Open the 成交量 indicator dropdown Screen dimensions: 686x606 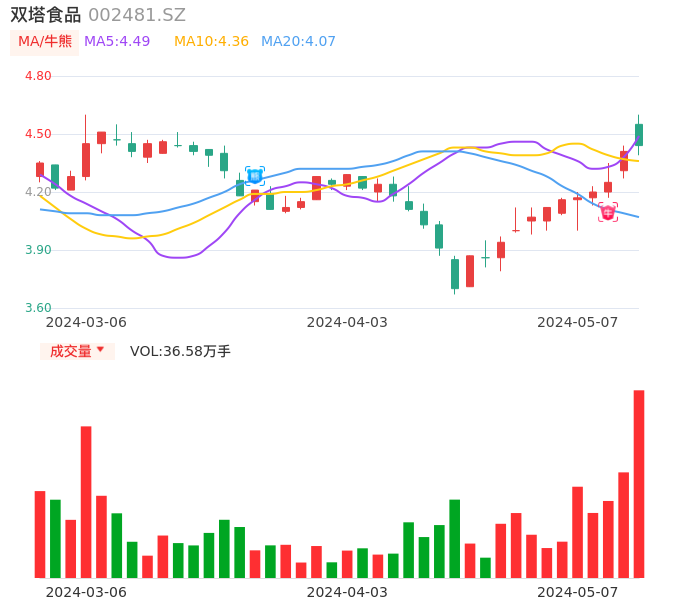coord(77,351)
